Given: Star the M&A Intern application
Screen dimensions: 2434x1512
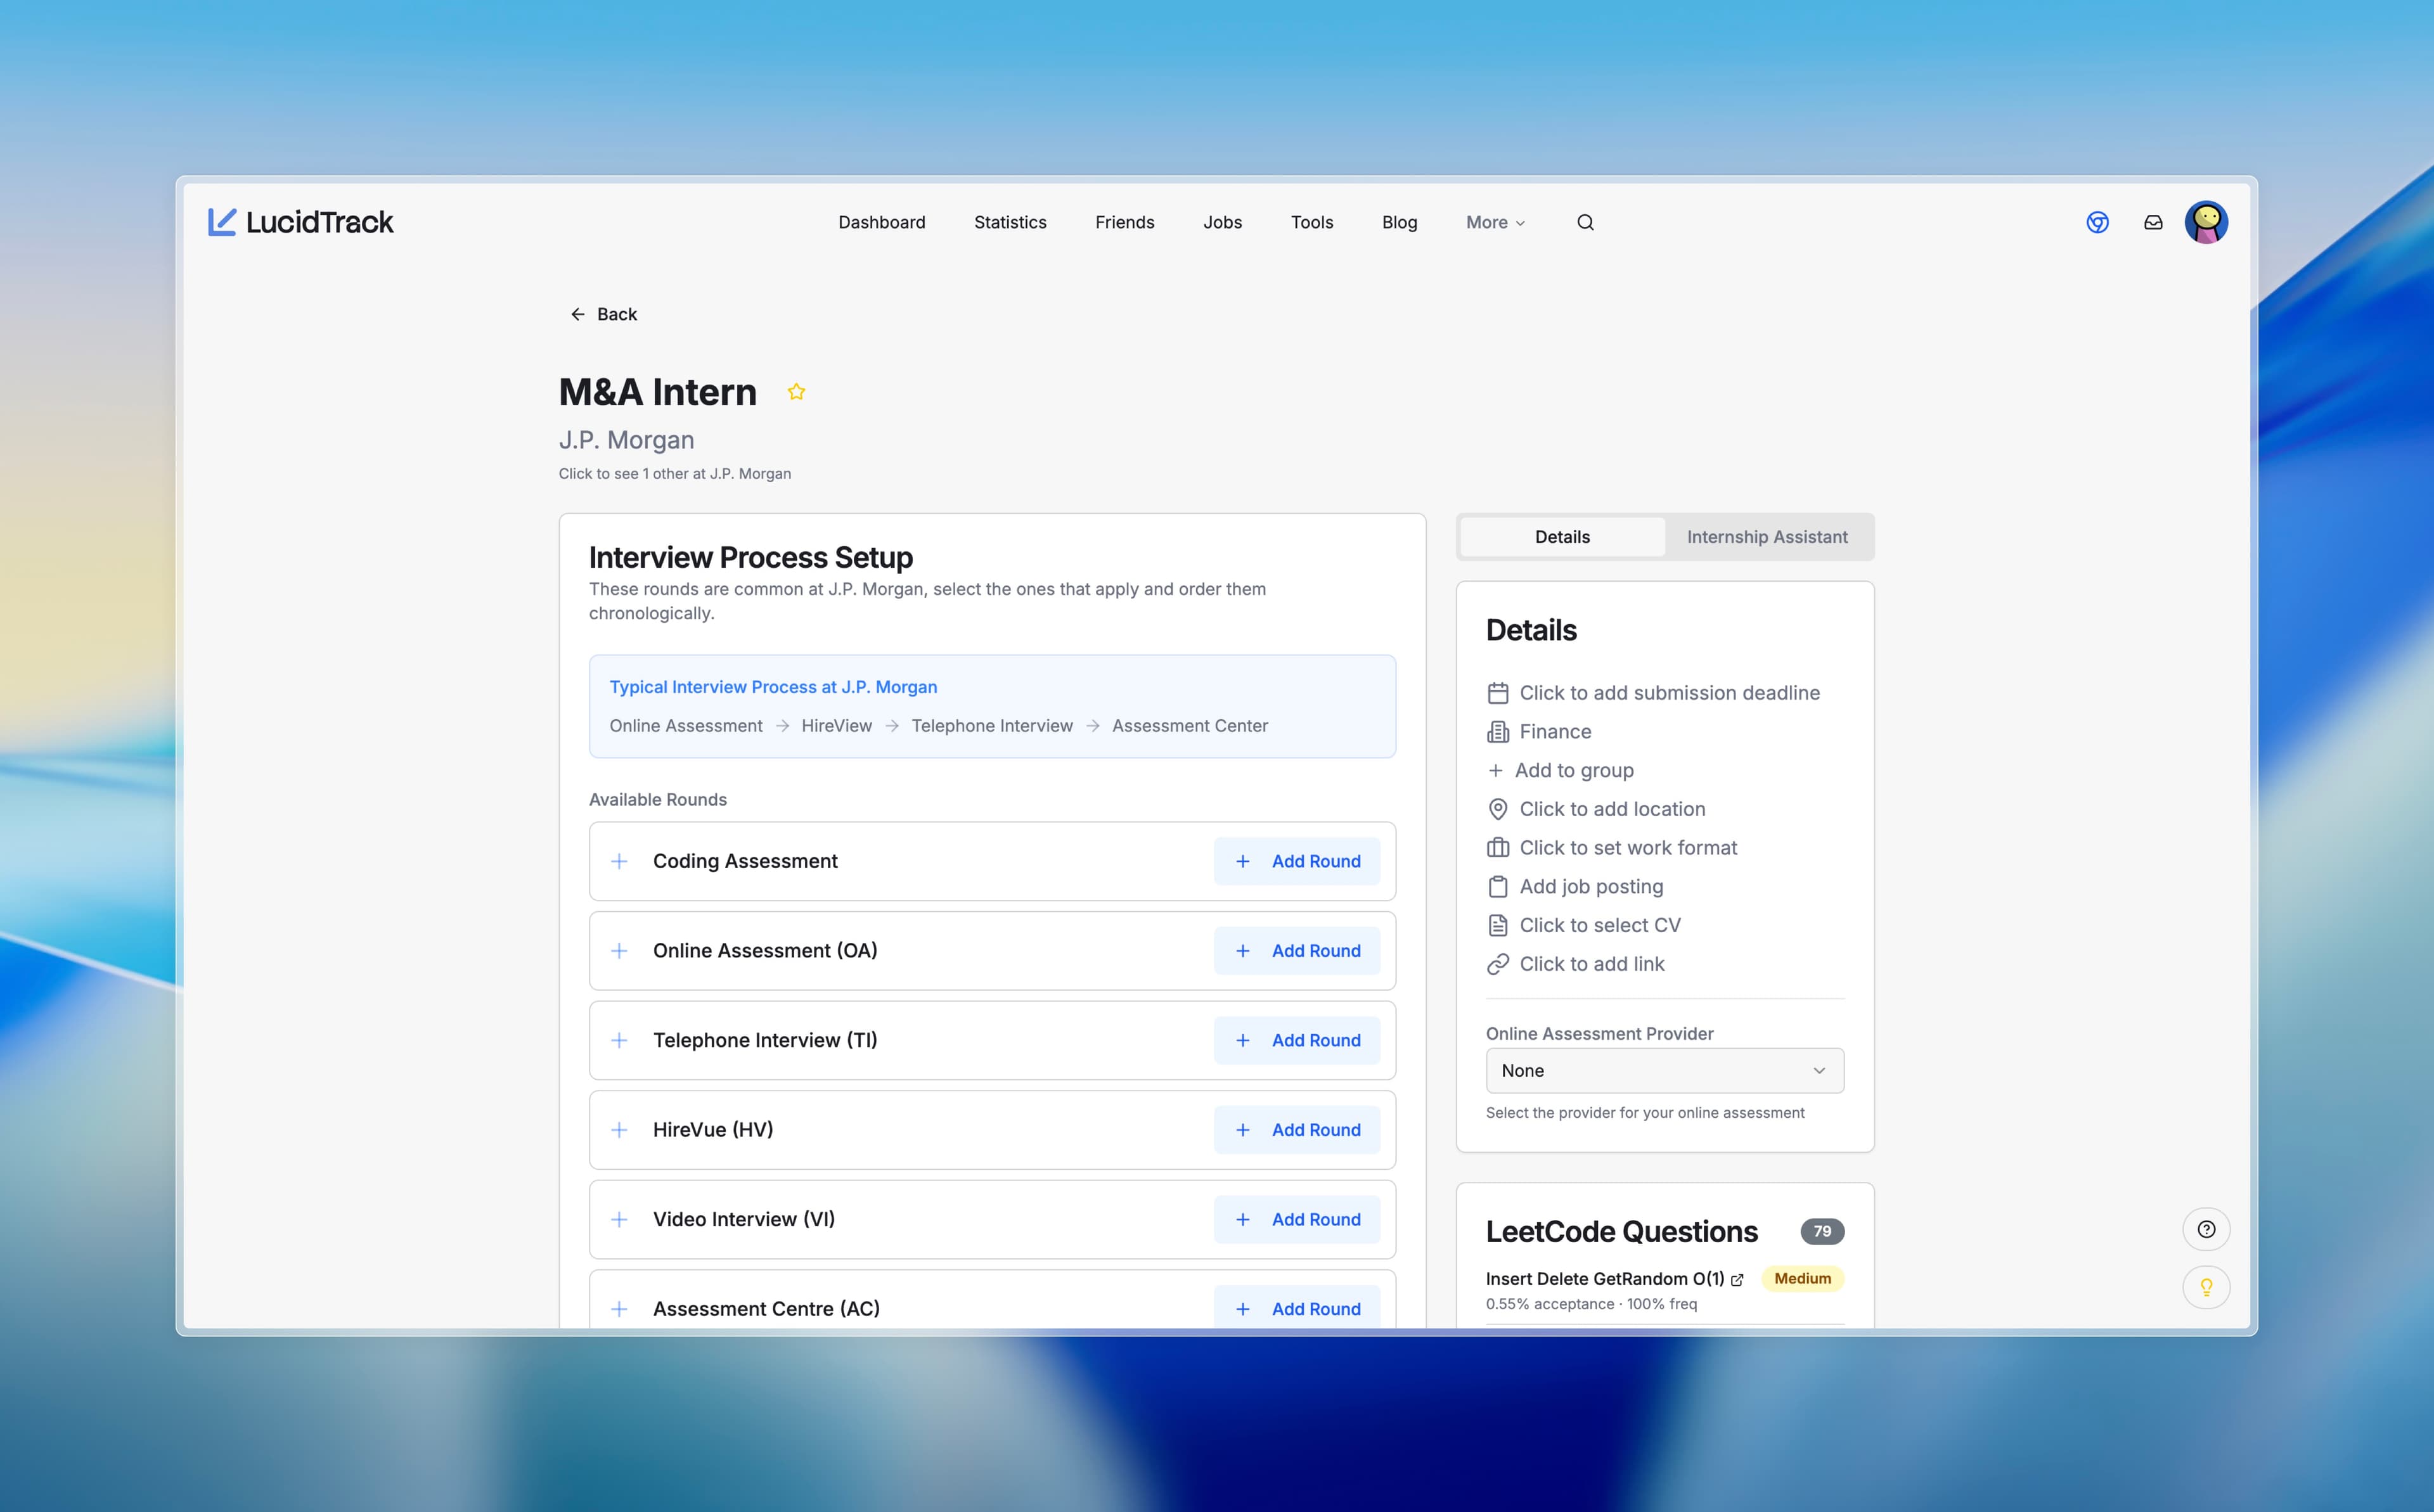Looking at the screenshot, I should [x=797, y=391].
